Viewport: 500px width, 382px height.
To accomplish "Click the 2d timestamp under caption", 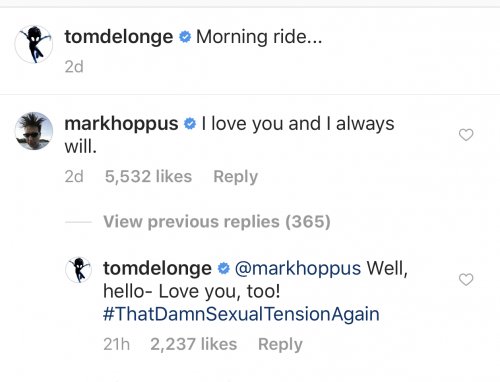I will coord(74,67).
